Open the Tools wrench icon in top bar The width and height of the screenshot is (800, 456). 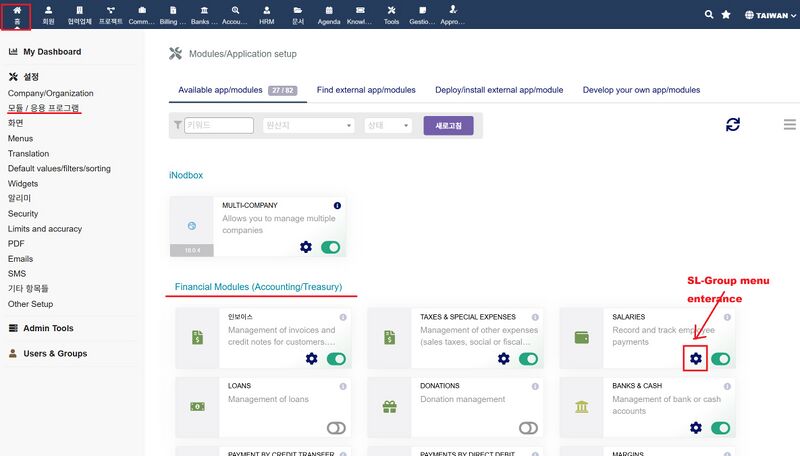tap(391, 10)
